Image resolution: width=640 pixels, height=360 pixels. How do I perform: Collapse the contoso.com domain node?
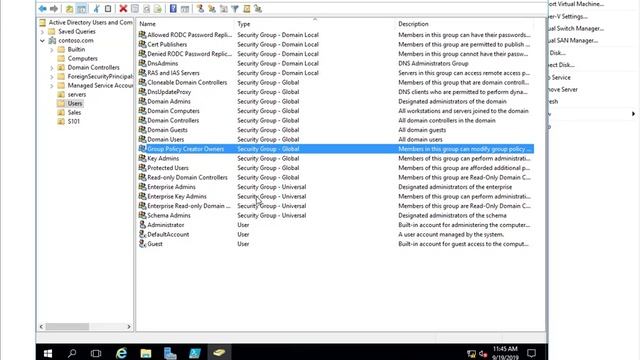tap(42, 40)
